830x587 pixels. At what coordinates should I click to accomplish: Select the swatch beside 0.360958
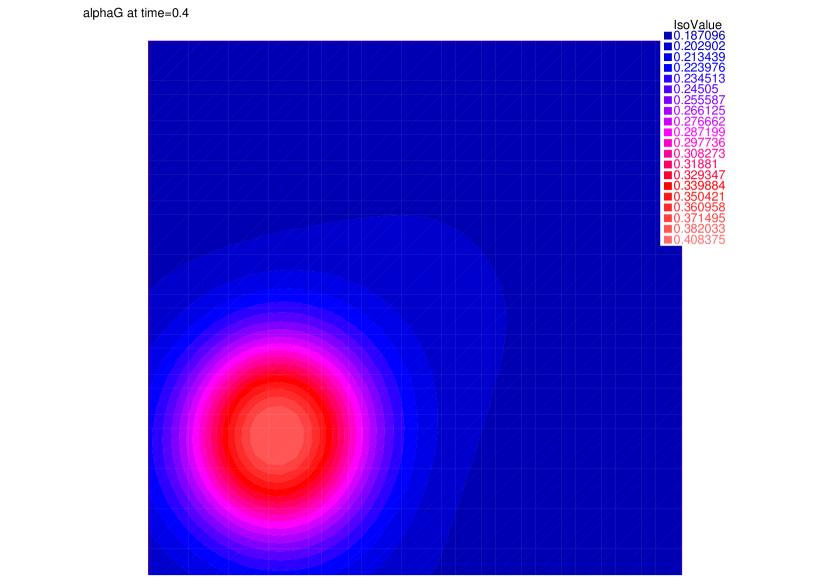click(668, 207)
